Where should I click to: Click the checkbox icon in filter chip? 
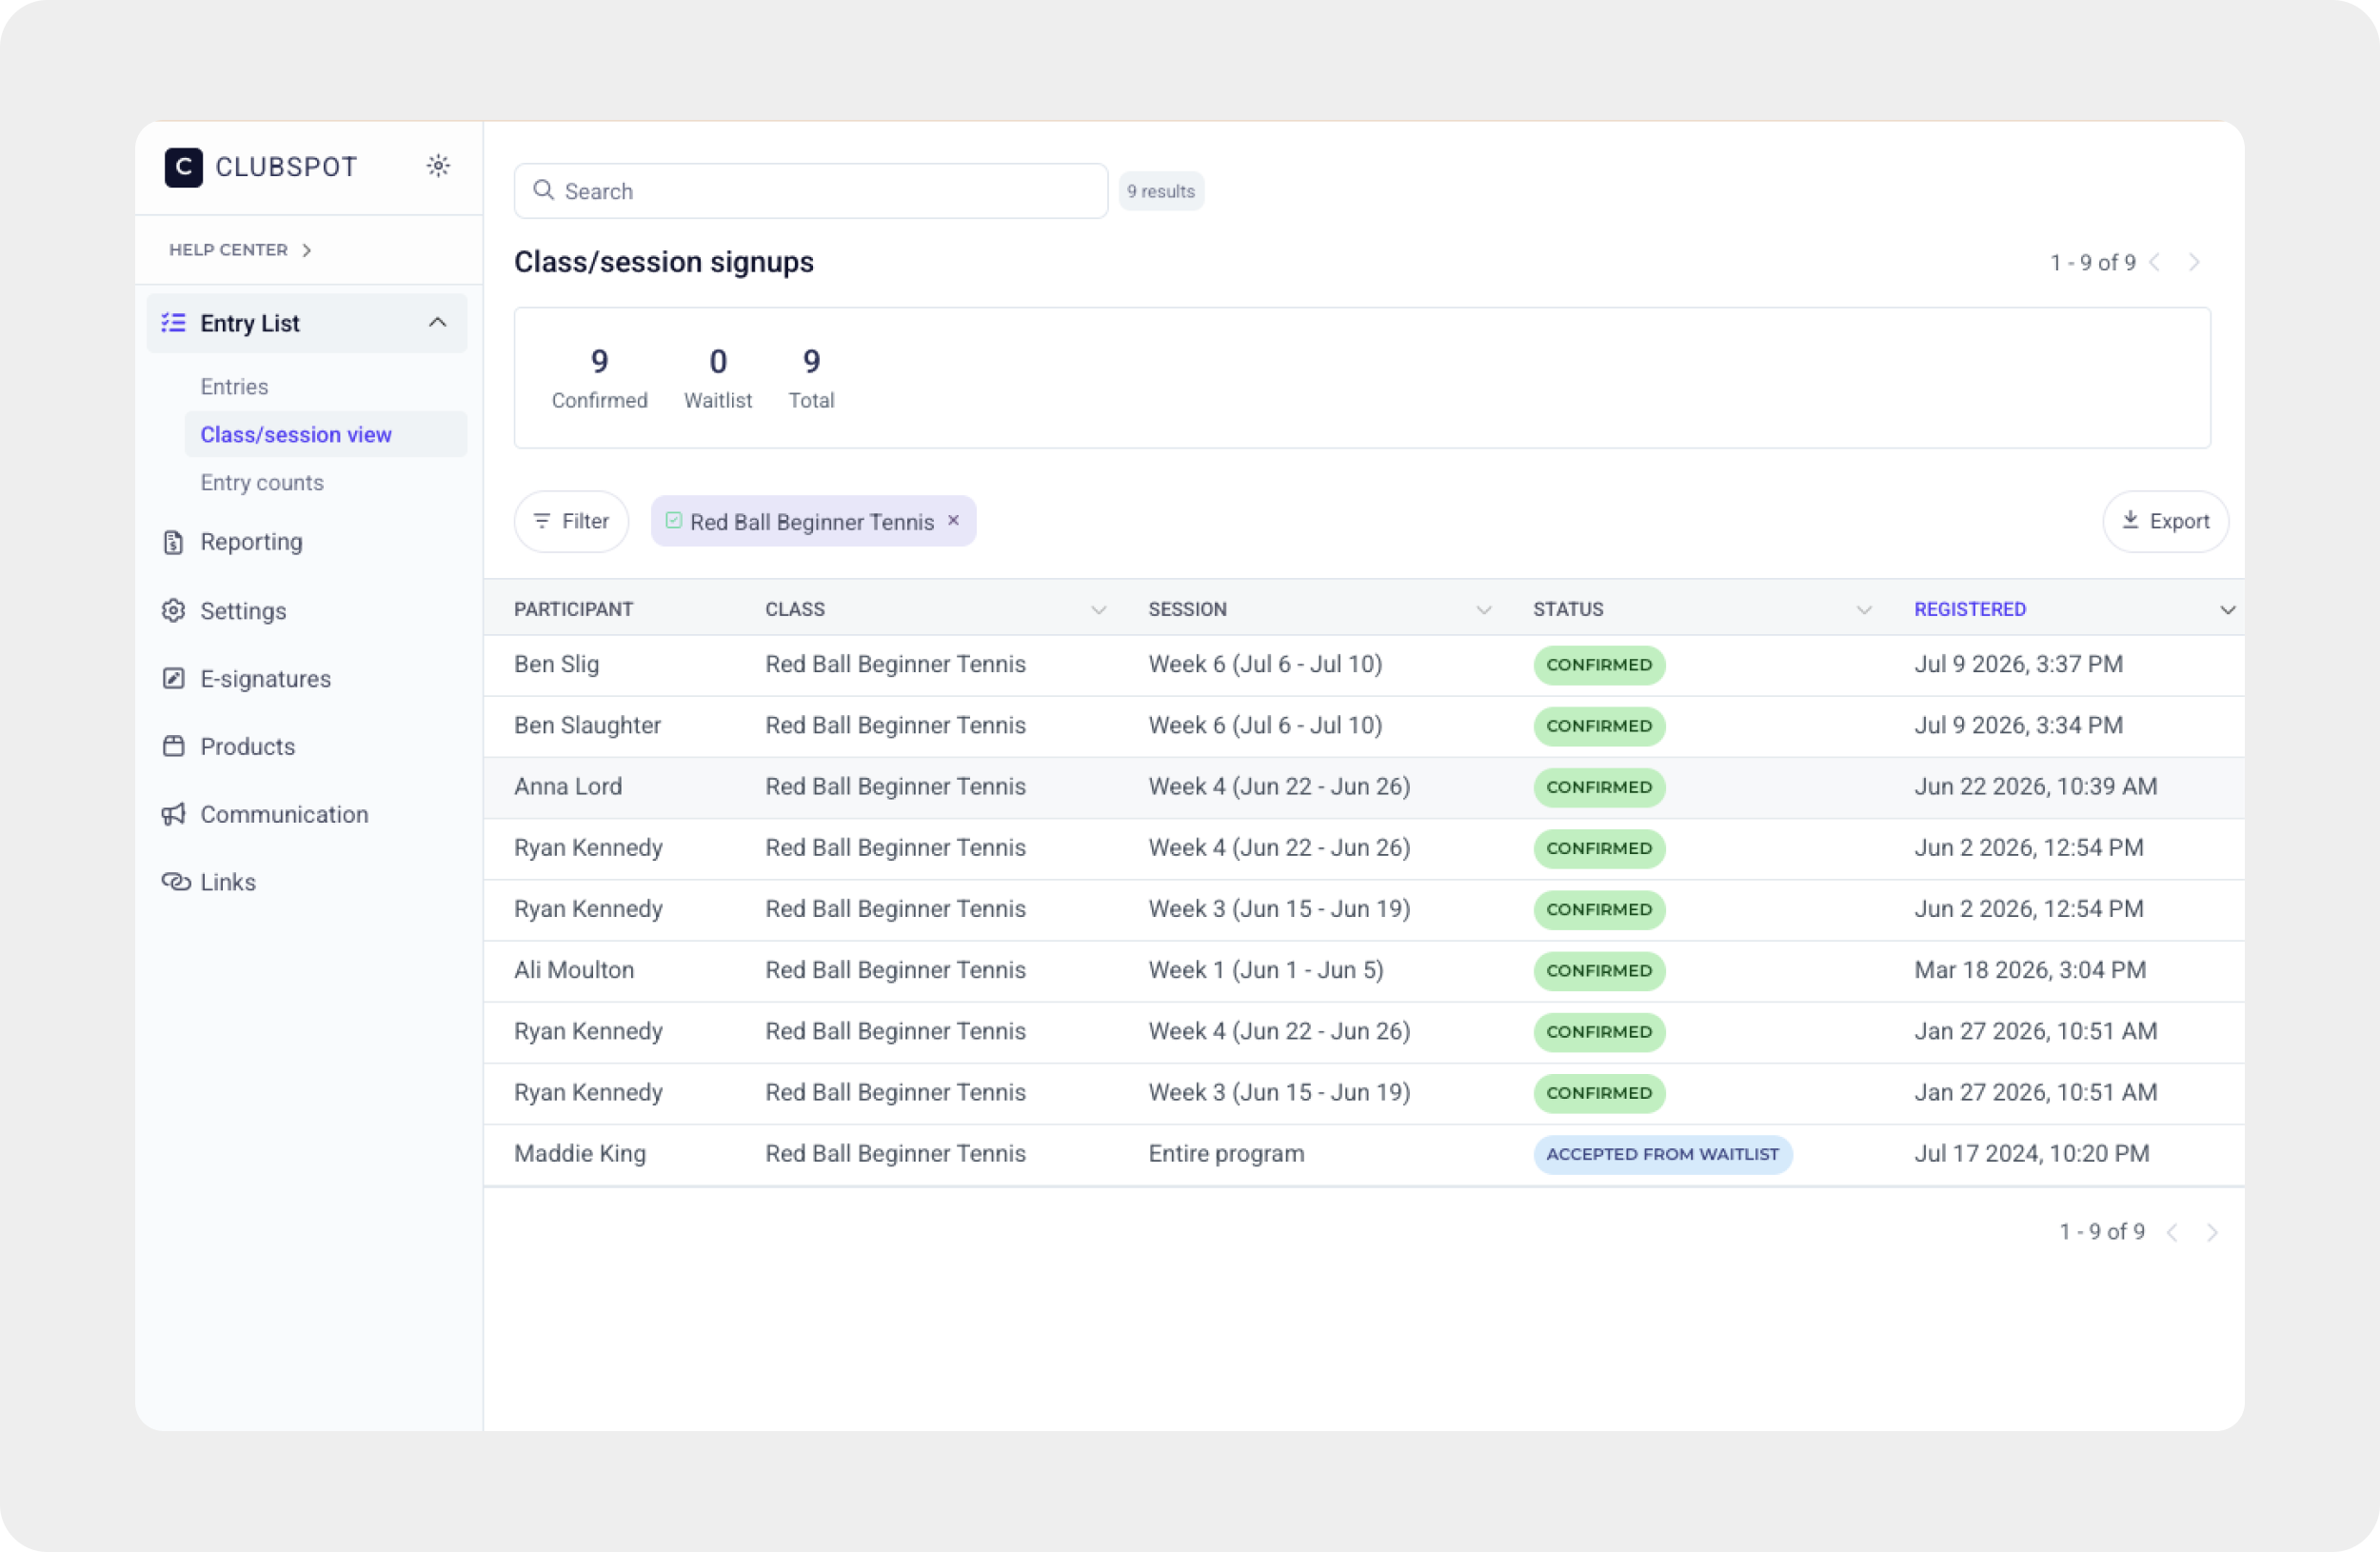[x=674, y=521]
